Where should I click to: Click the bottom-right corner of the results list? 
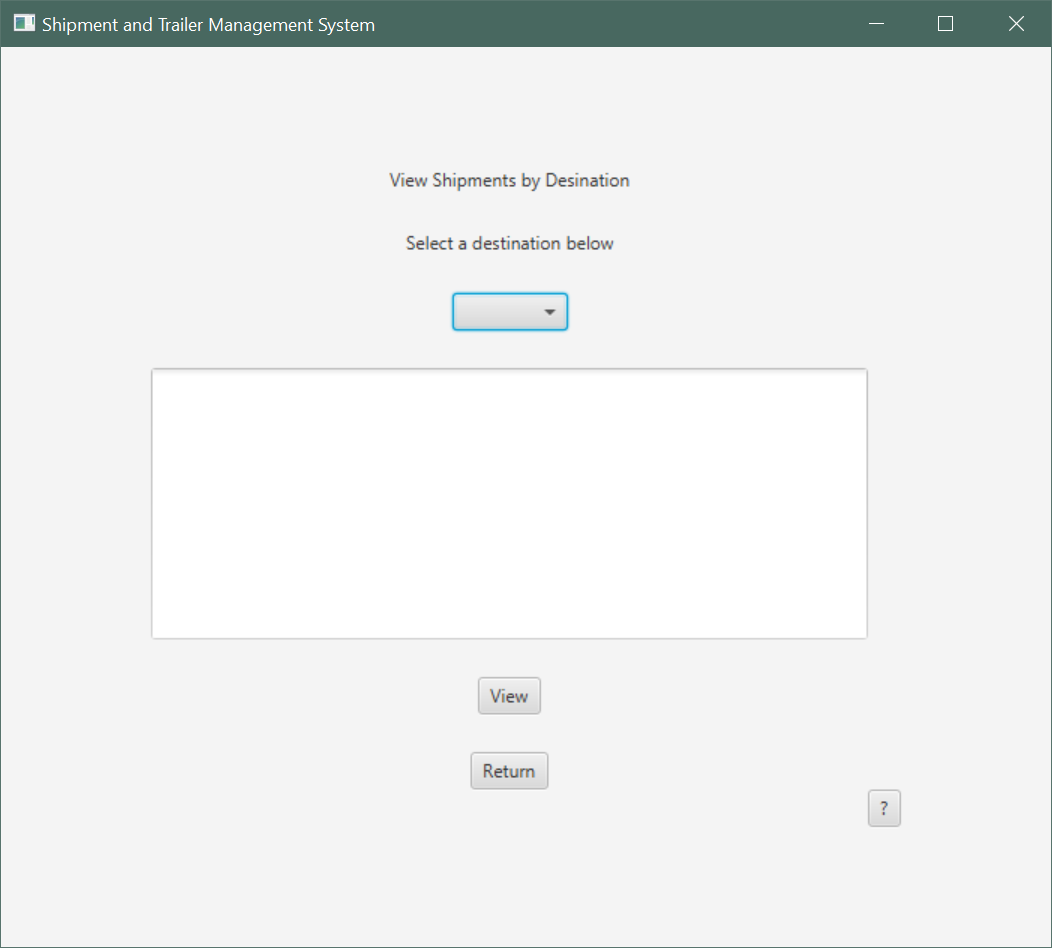(x=860, y=631)
